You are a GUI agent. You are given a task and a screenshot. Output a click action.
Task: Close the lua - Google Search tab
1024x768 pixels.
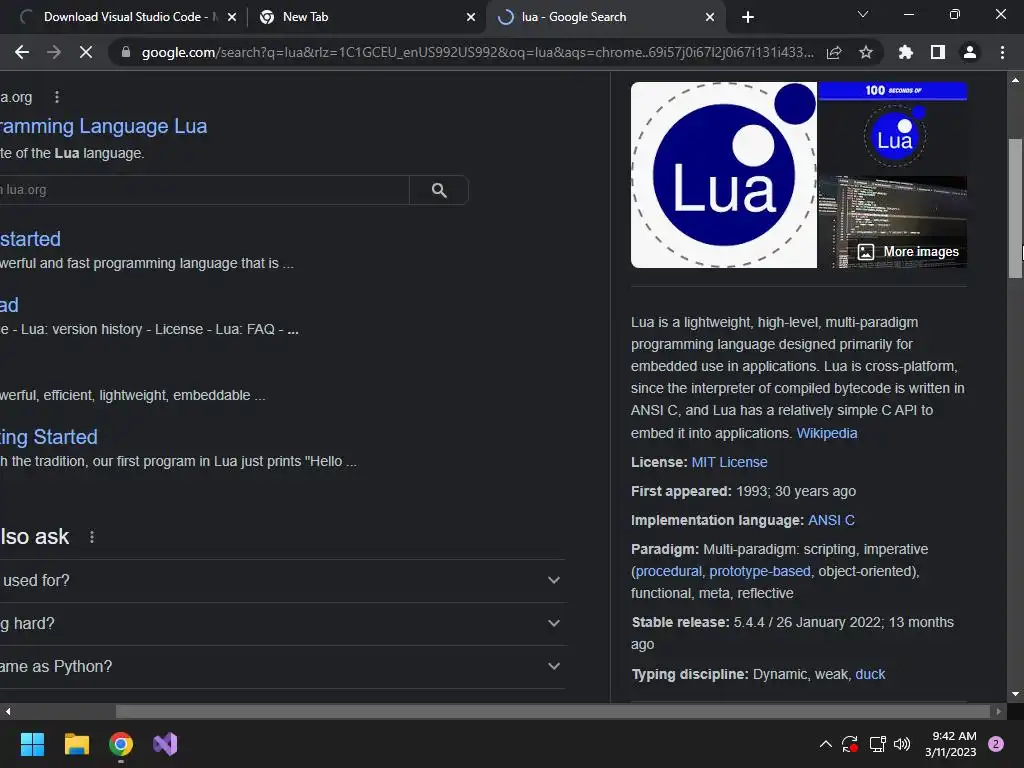pyautogui.click(x=710, y=17)
